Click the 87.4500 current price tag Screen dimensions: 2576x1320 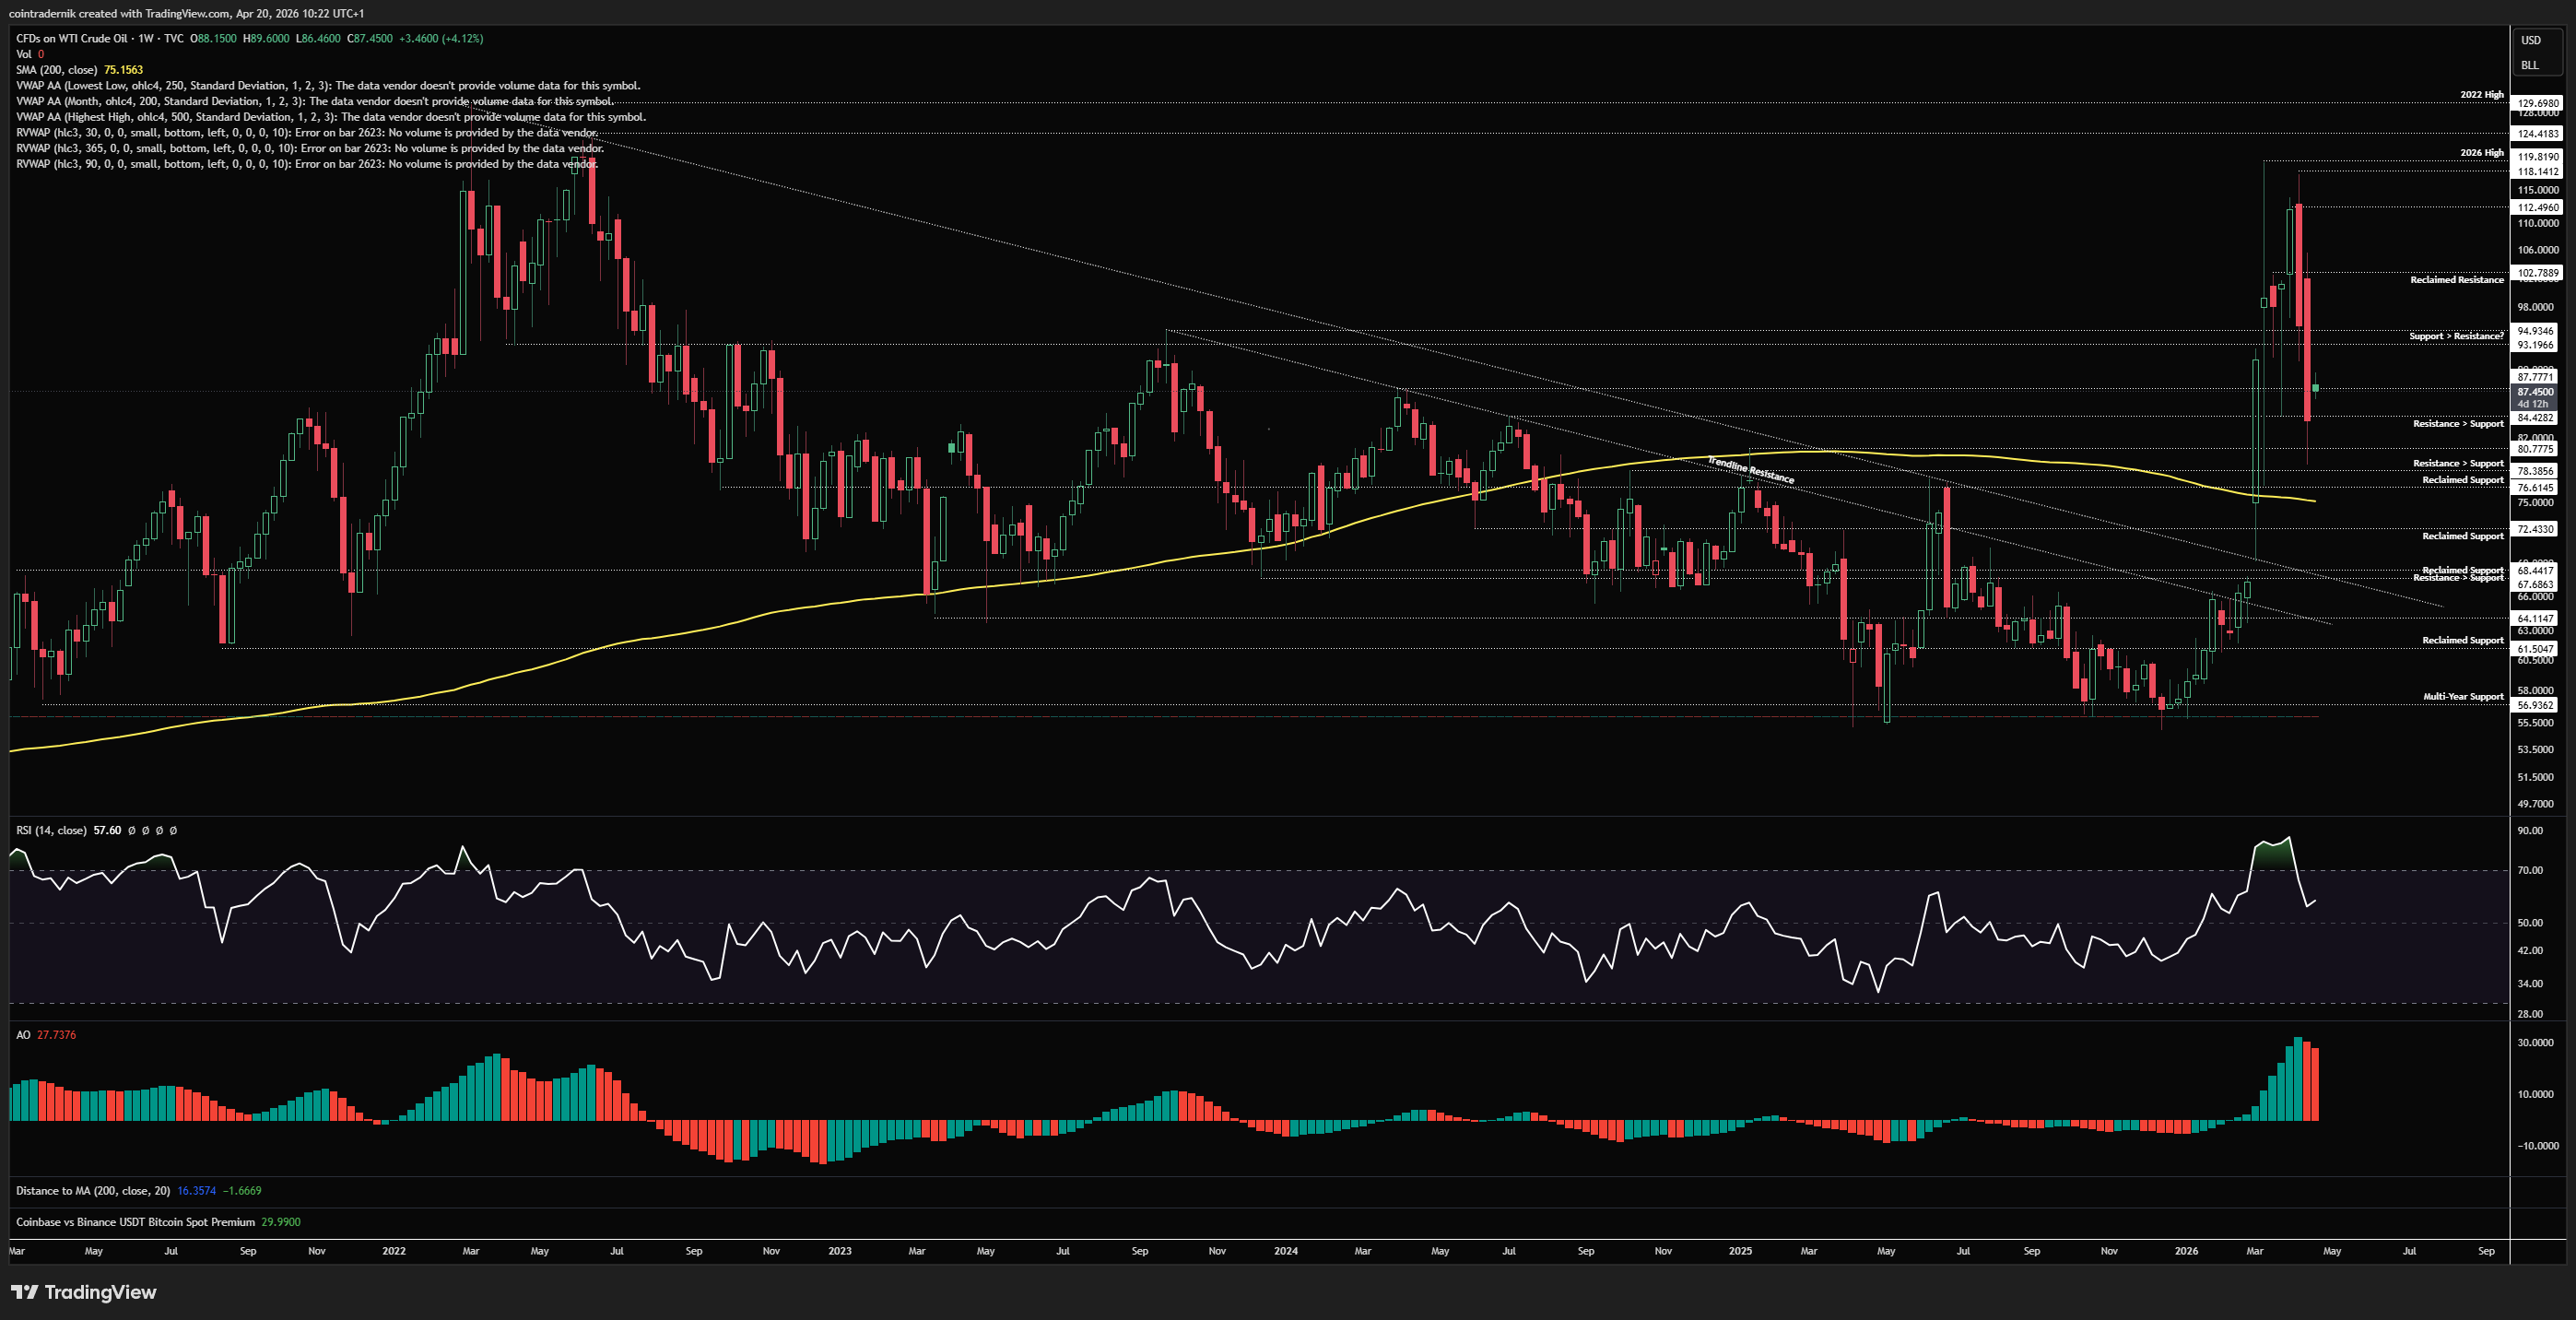(x=2535, y=392)
